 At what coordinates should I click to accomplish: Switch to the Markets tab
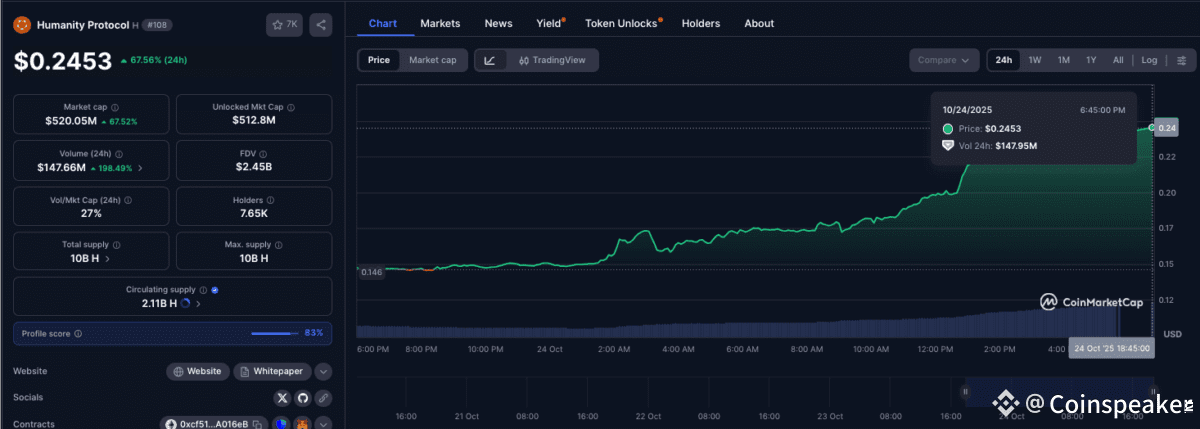click(x=440, y=23)
